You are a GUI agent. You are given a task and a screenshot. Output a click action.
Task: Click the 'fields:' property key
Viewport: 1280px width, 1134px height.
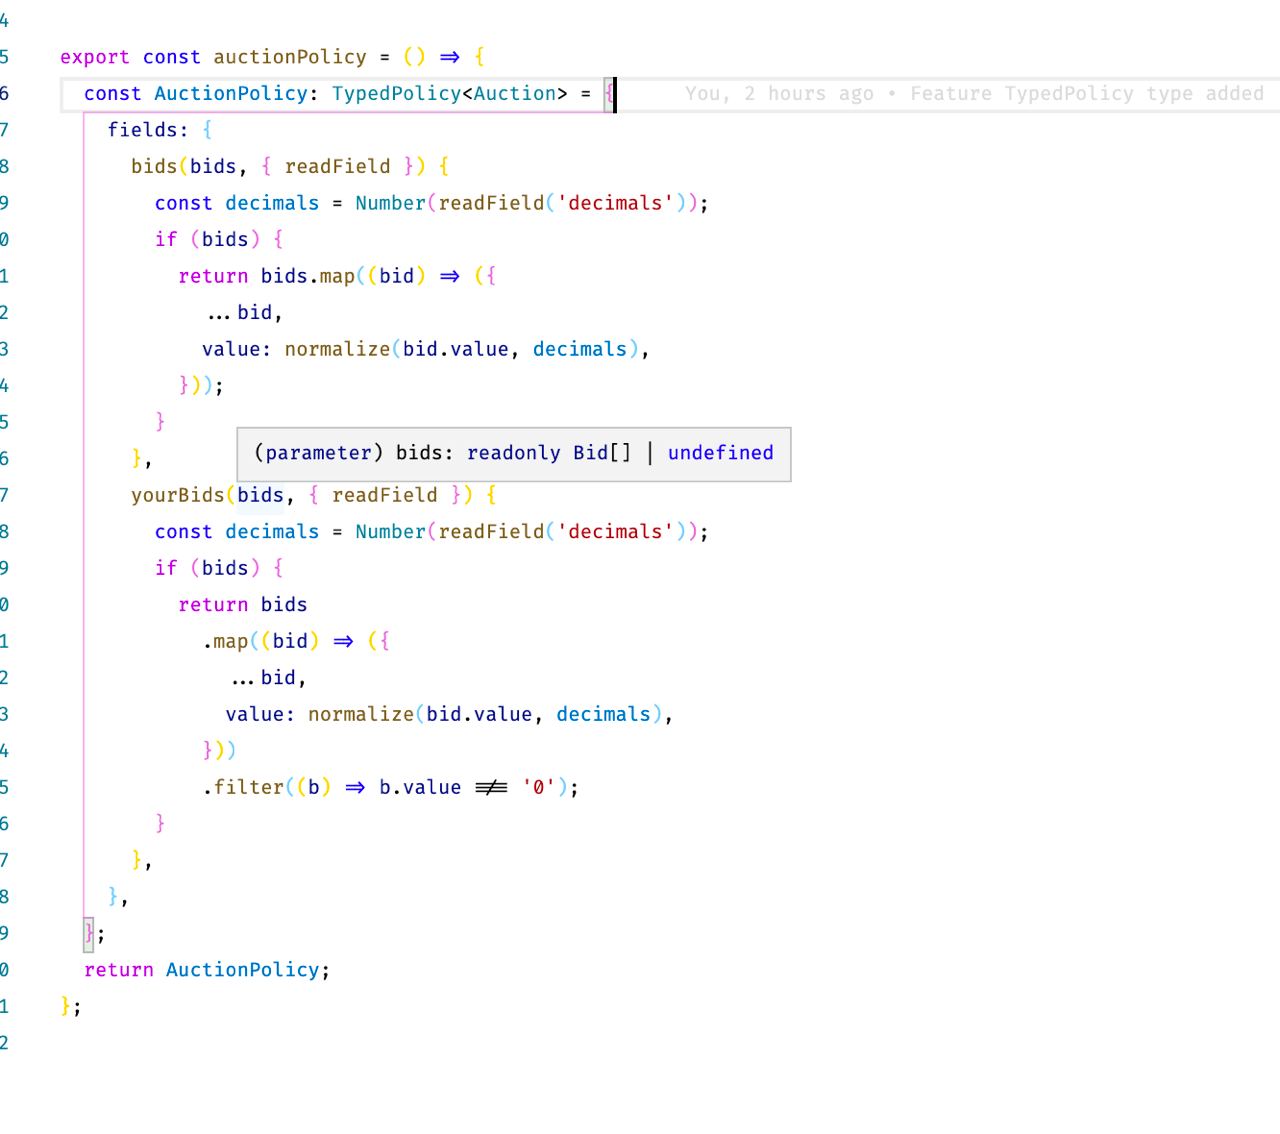148,130
